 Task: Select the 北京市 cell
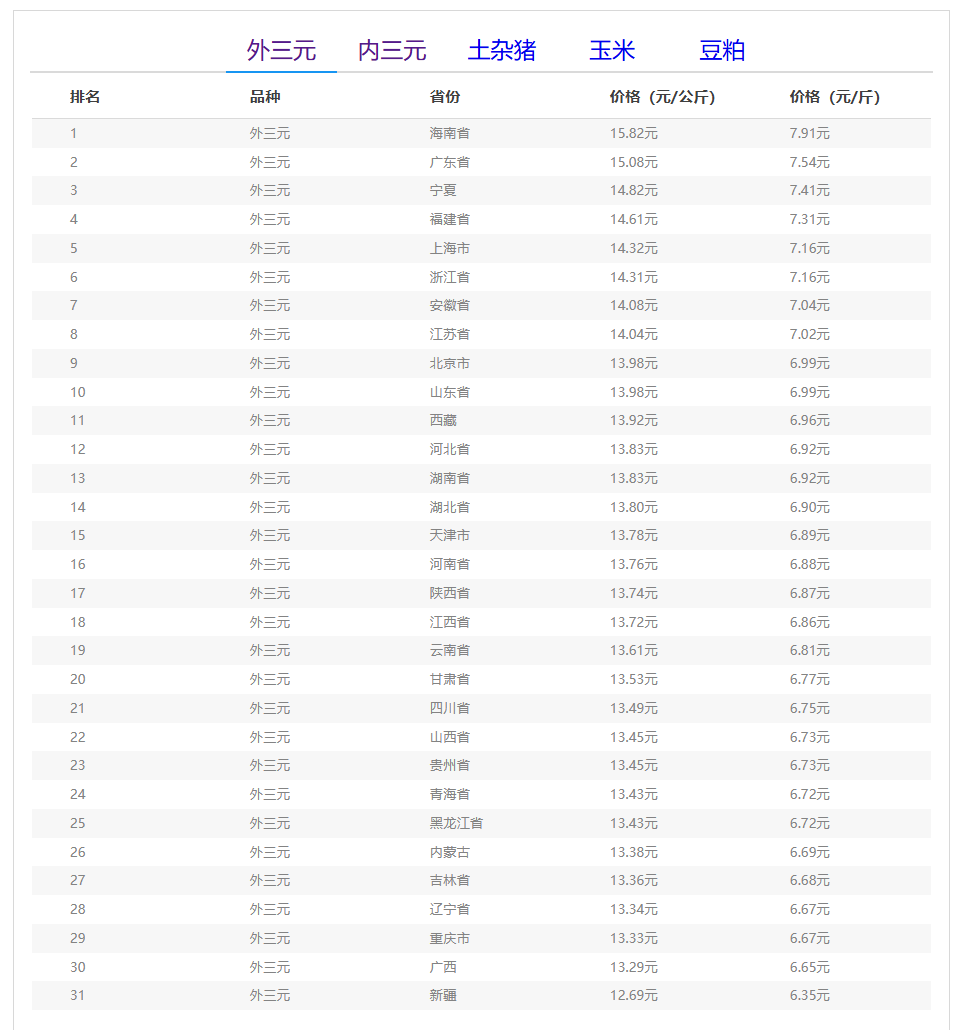click(450, 363)
